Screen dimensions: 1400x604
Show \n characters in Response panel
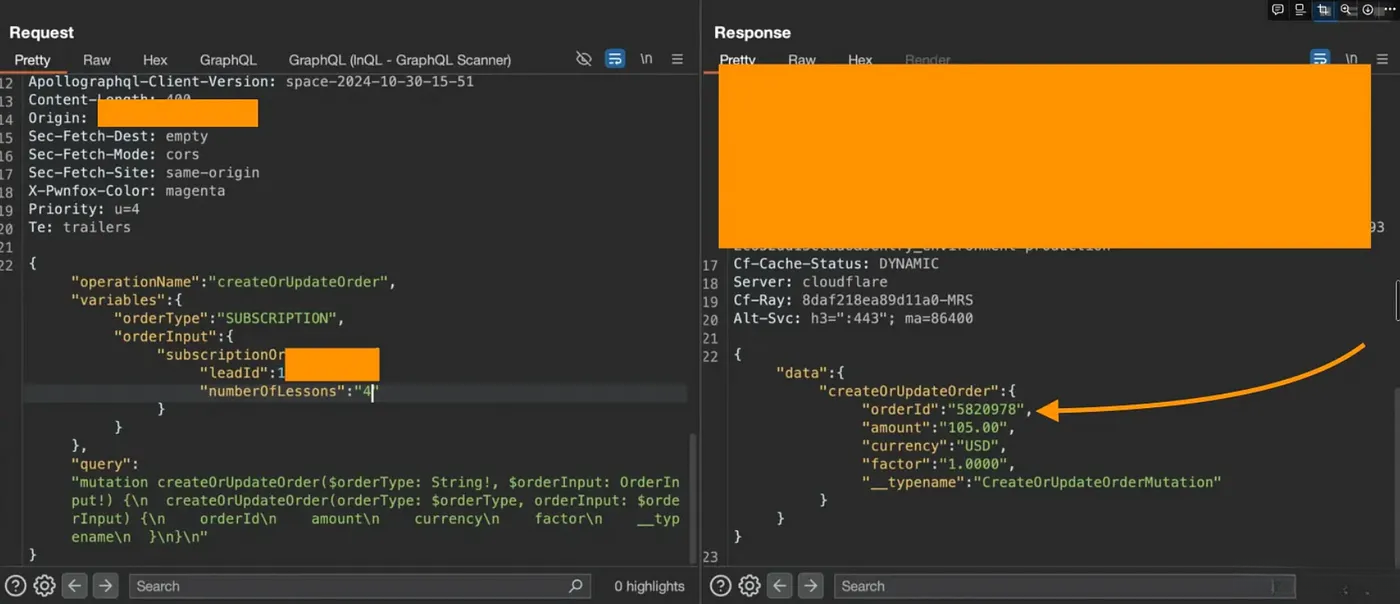(x=1351, y=59)
